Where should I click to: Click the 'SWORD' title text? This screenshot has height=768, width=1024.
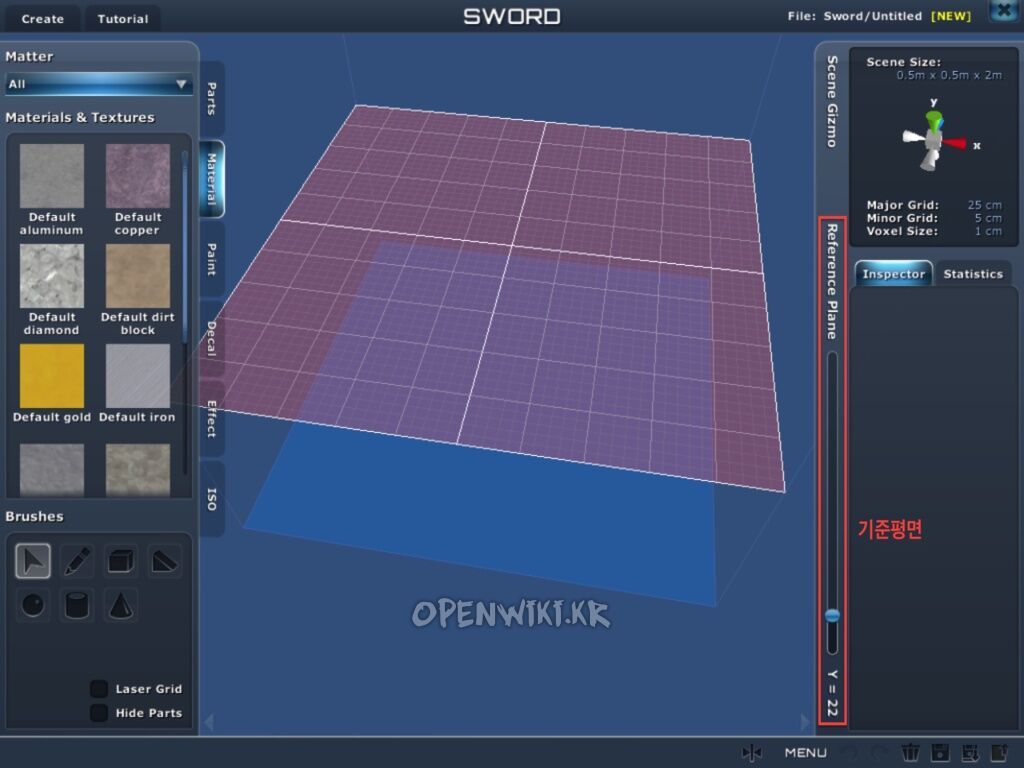pyautogui.click(x=512, y=16)
